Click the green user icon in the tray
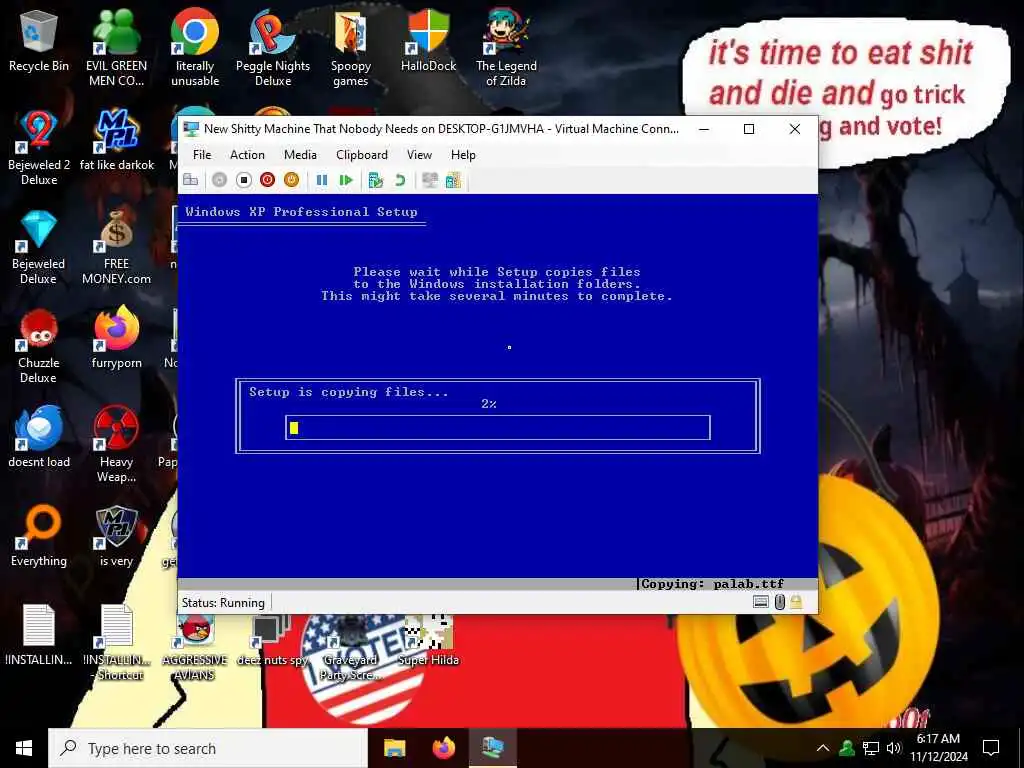The width and height of the screenshot is (1024, 768). point(847,748)
